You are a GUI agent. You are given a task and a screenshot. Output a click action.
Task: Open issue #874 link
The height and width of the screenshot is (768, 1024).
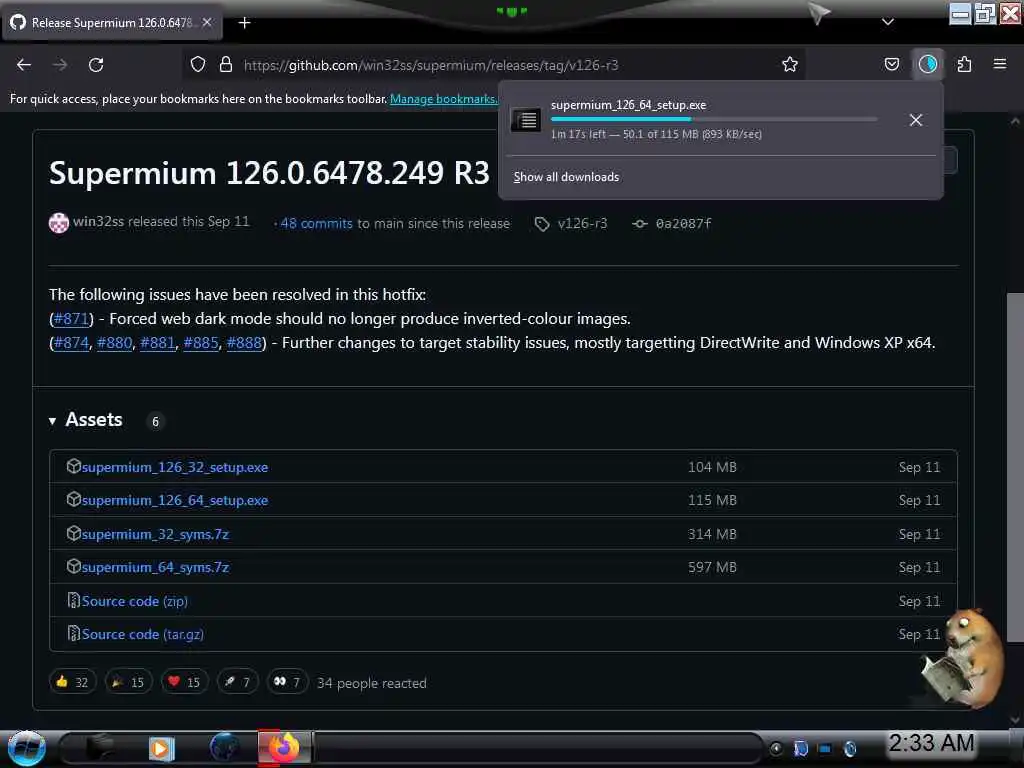[x=71, y=343]
